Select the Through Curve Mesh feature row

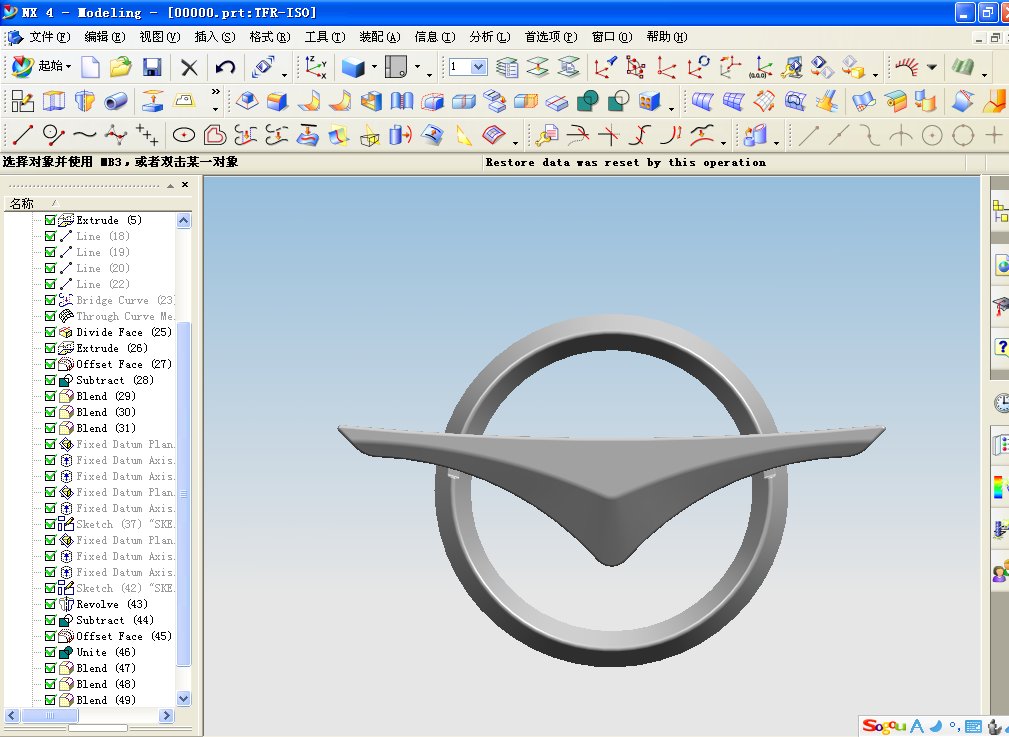coord(116,316)
